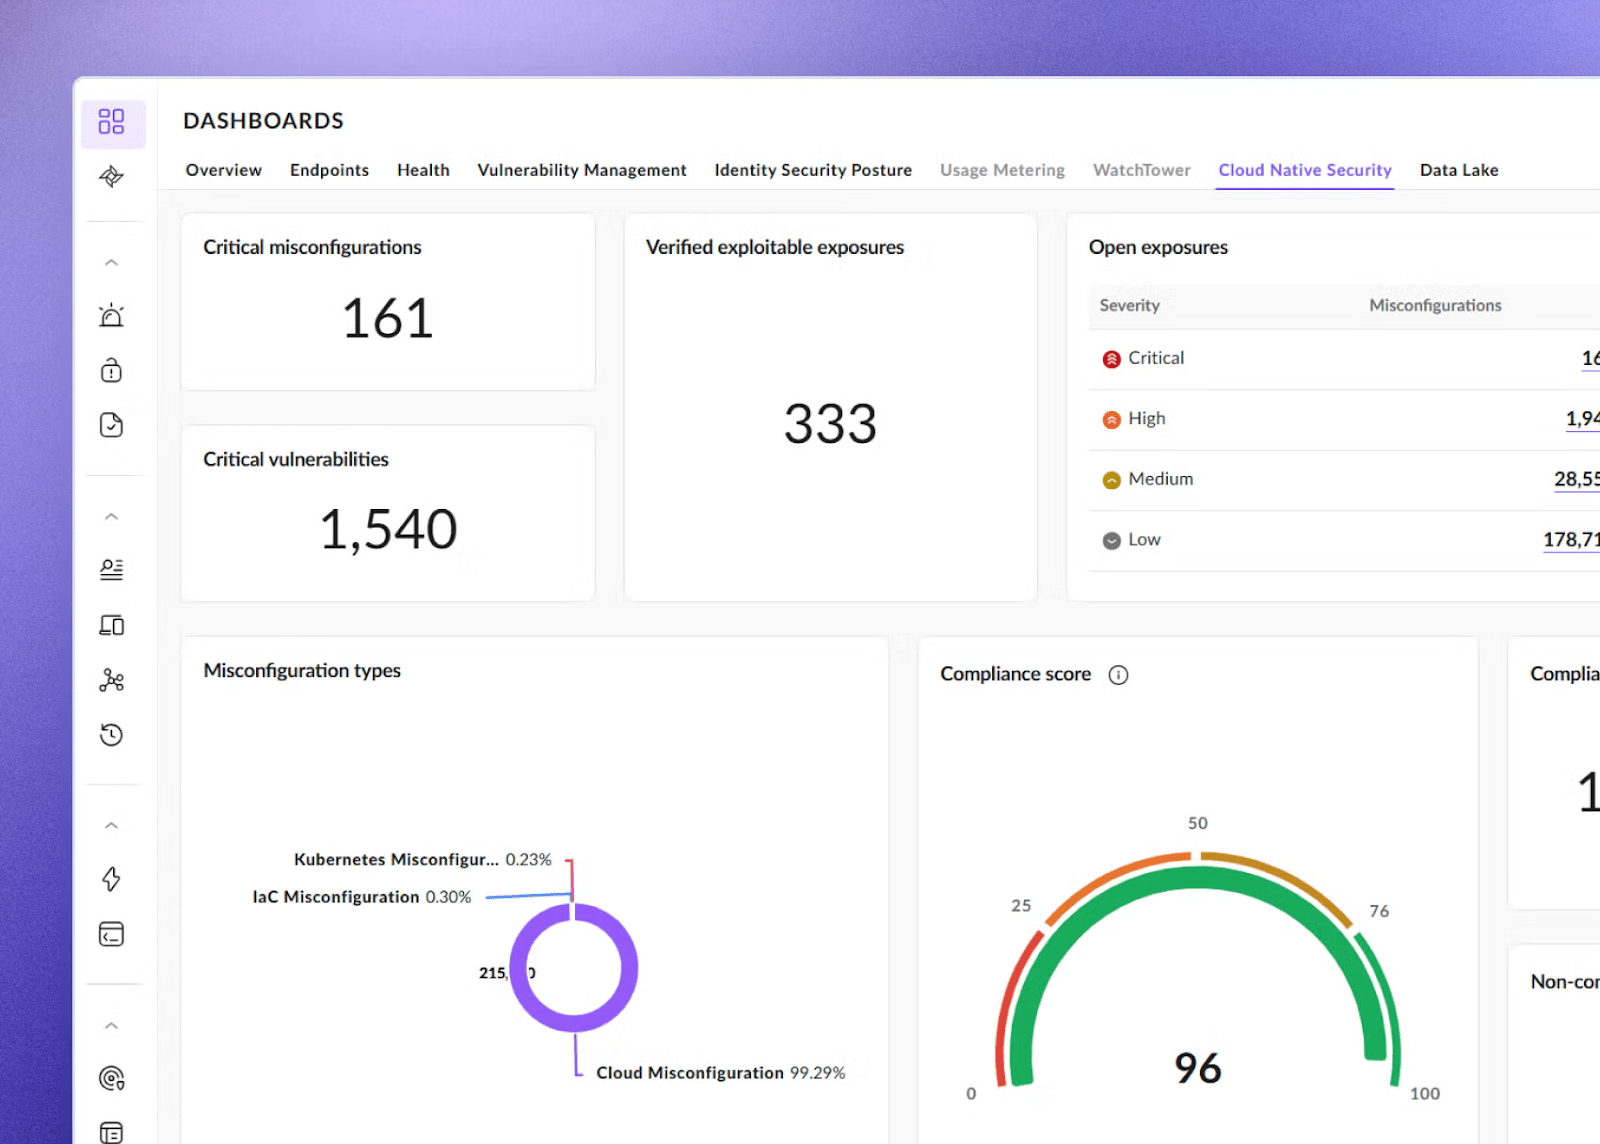Open the network graph icon in sidebar
Viewport: 1600px width, 1144px height.
pyautogui.click(x=111, y=681)
